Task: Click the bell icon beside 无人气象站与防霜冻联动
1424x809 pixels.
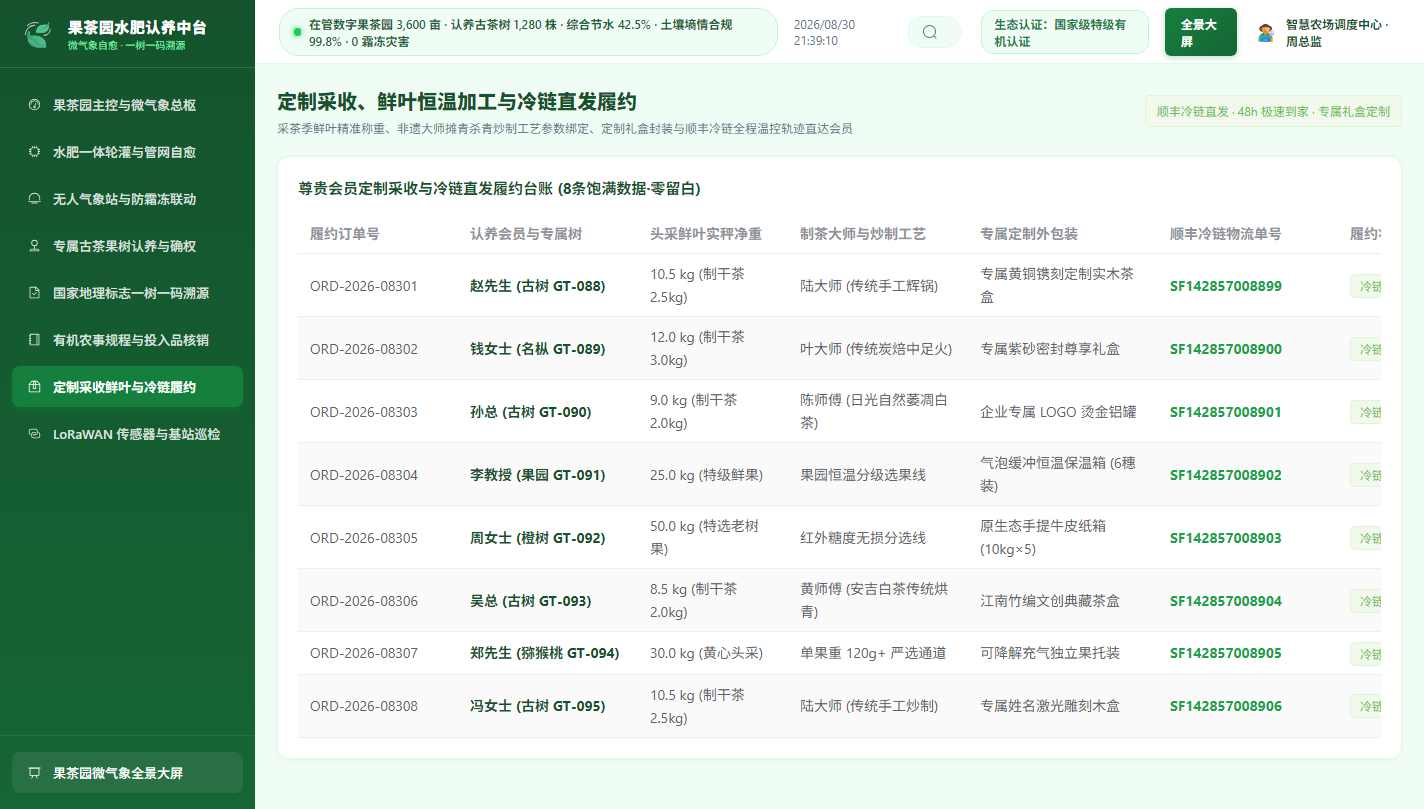Action: (34, 199)
